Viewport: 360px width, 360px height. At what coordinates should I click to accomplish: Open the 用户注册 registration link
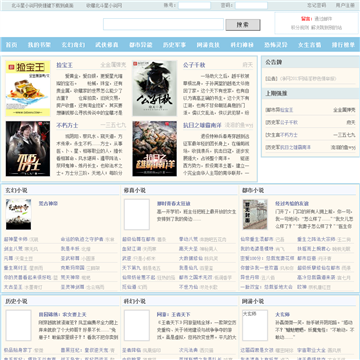point(345,5)
